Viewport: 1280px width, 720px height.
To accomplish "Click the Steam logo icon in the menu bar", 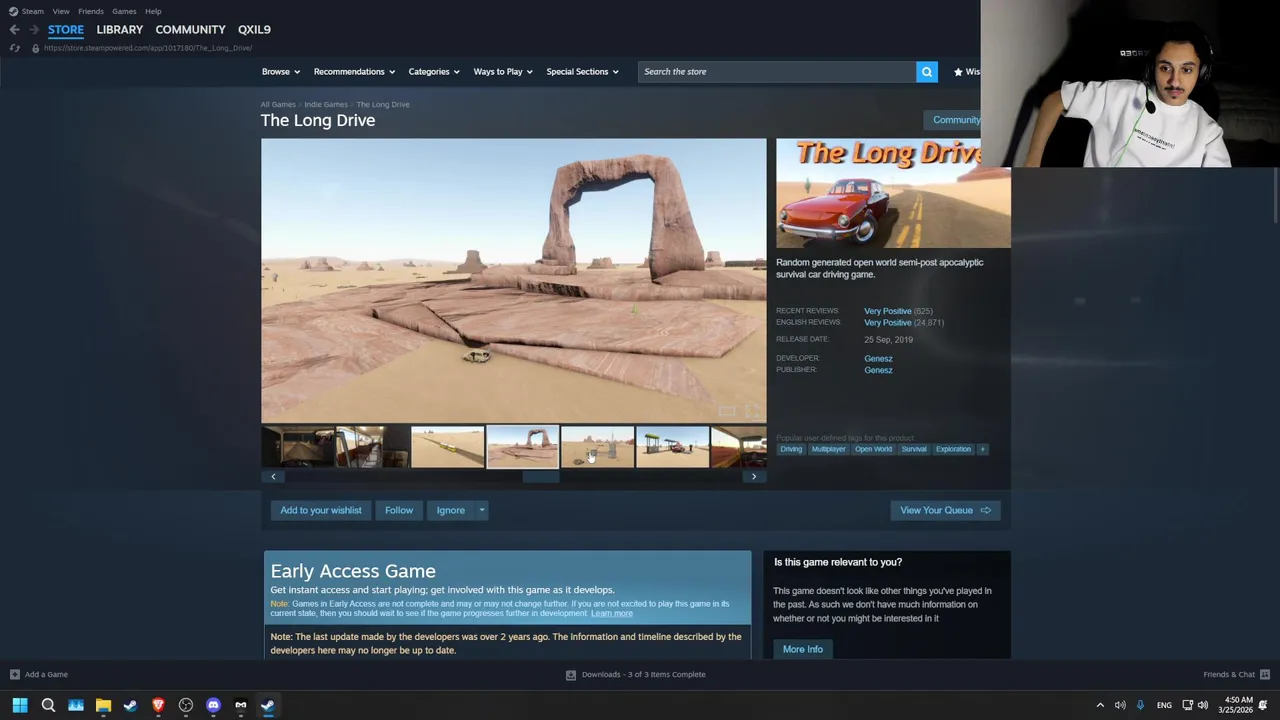I will pyautogui.click(x=13, y=11).
